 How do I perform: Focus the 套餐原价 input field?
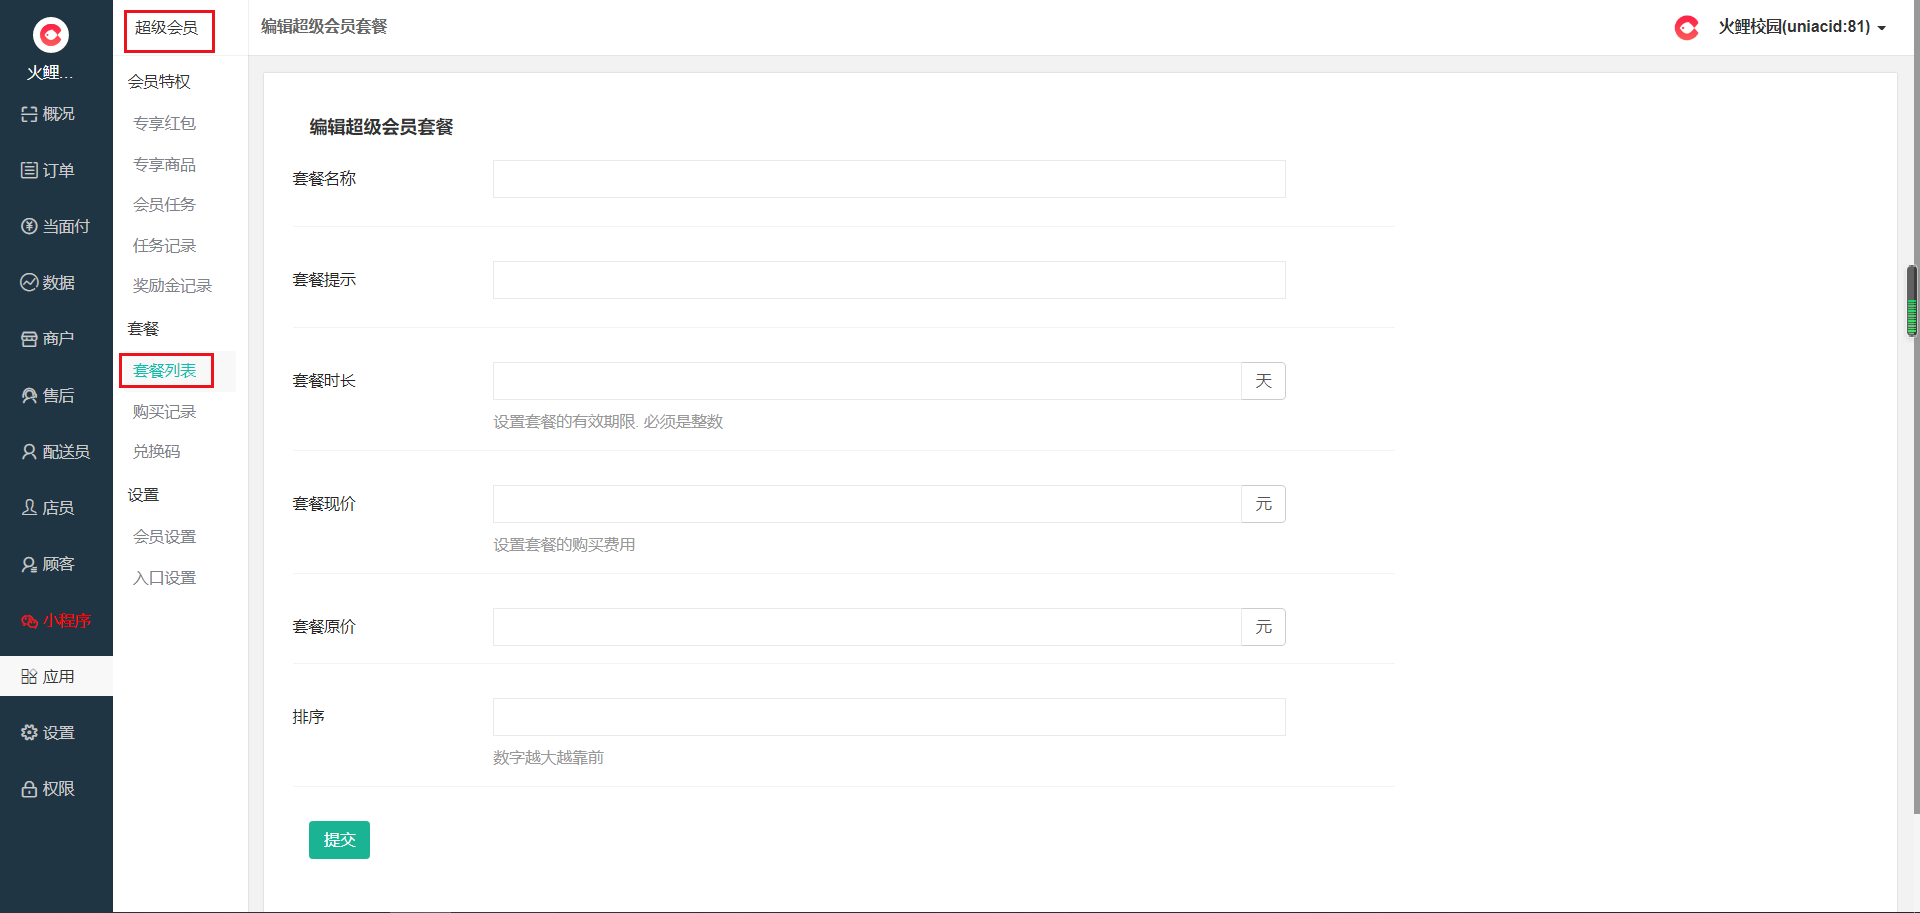(x=867, y=627)
